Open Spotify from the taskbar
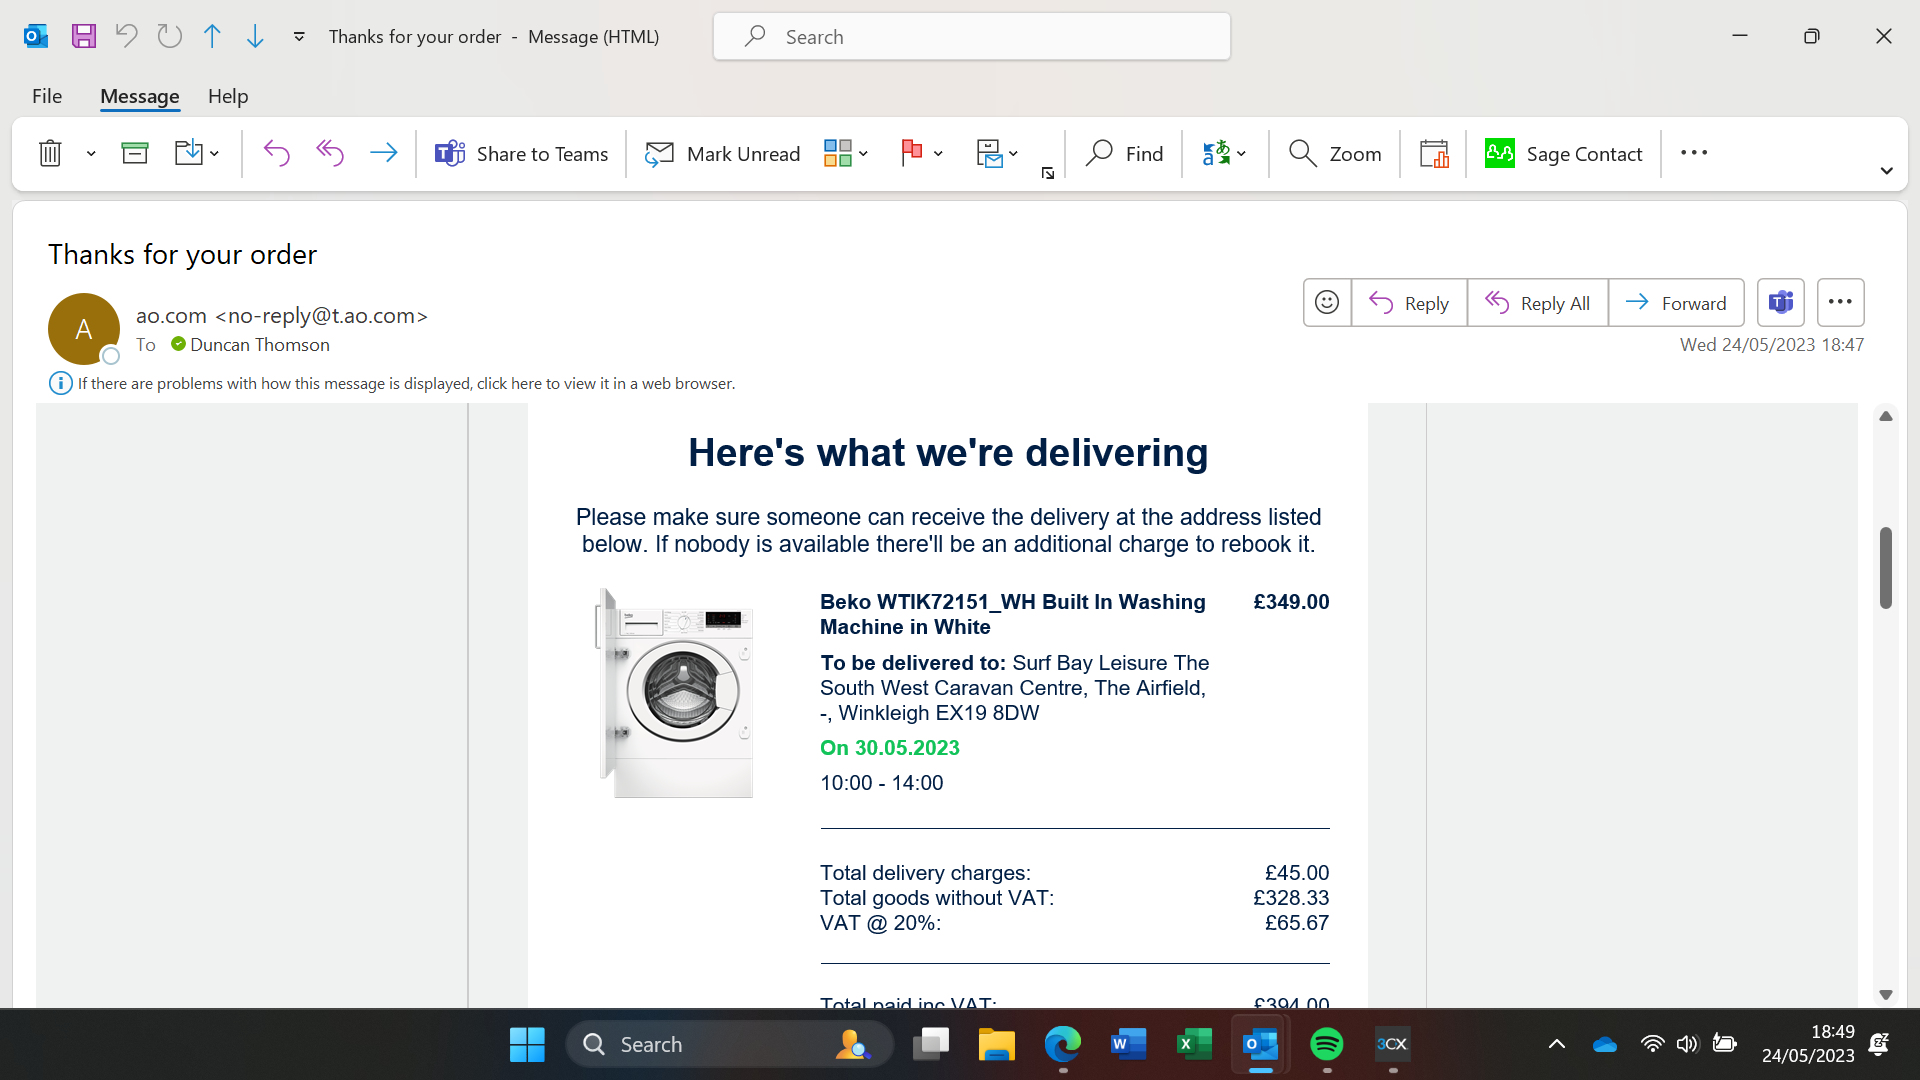The image size is (1920, 1080). click(x=1326, y=1045)
